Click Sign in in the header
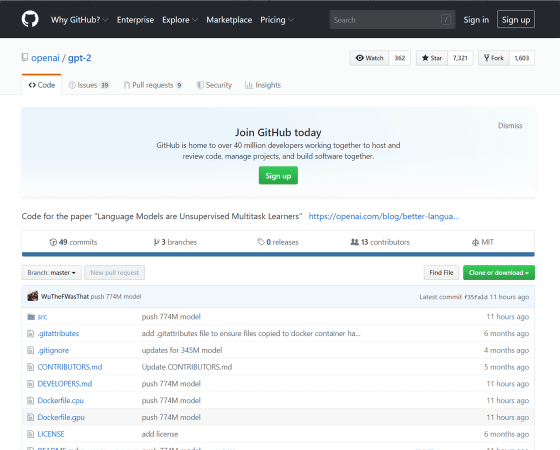 pos(476,20)
